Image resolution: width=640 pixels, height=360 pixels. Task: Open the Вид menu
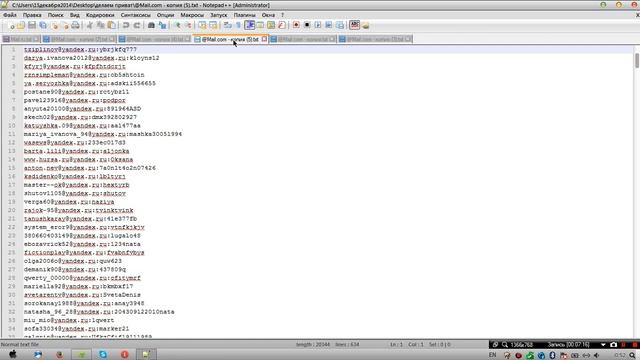click(x=75, y=15)
